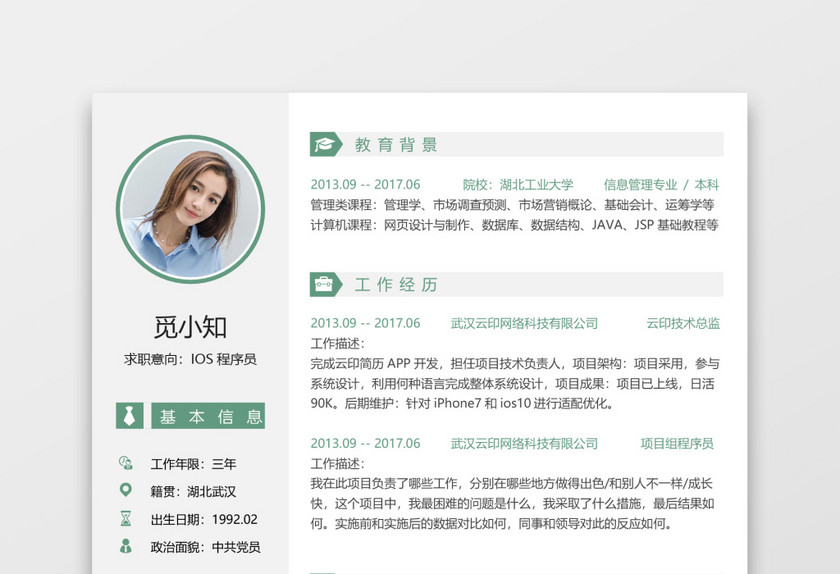Click the line starting with 完成云印简历 APP 开发
The image size is (840, 574).
coord(515,364)
